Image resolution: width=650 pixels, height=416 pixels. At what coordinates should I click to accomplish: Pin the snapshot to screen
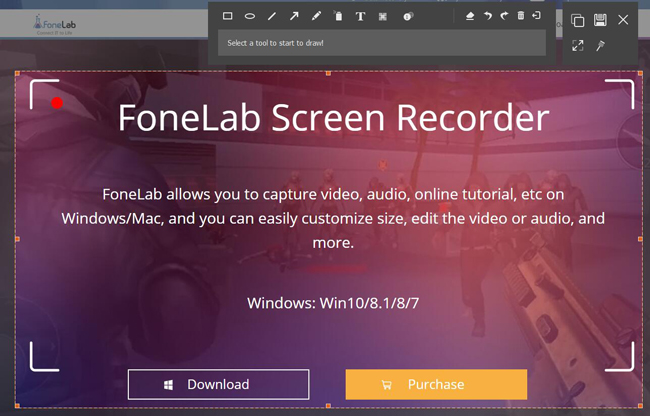[x=600, y=45]
